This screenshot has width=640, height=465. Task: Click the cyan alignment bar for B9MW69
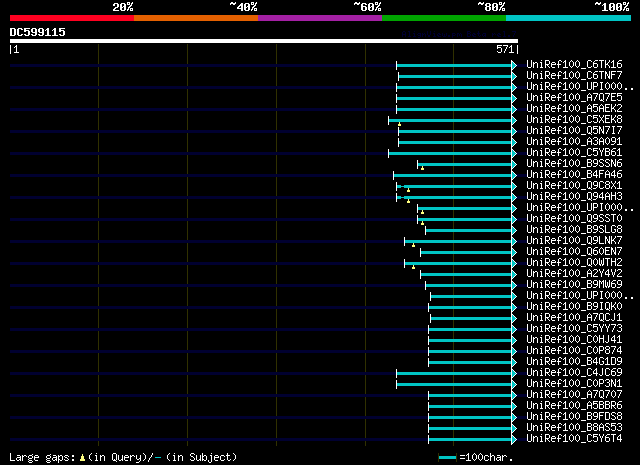point(469,285)
